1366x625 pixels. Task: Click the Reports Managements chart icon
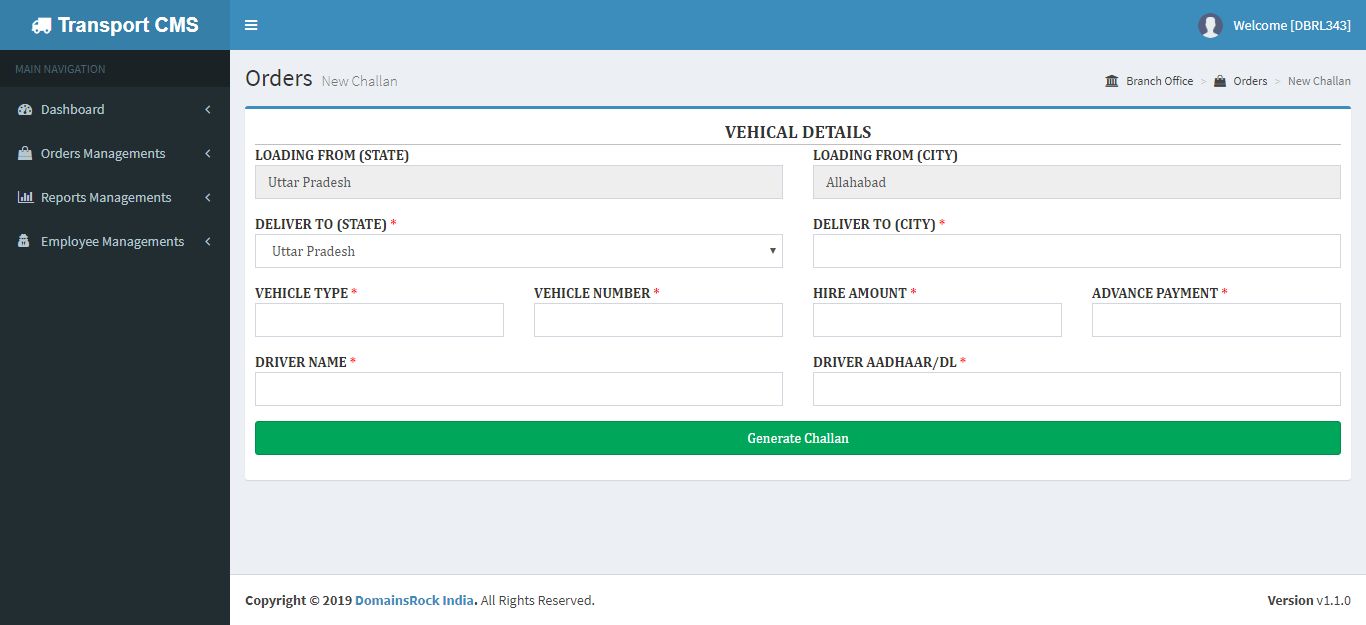[25, 198]
